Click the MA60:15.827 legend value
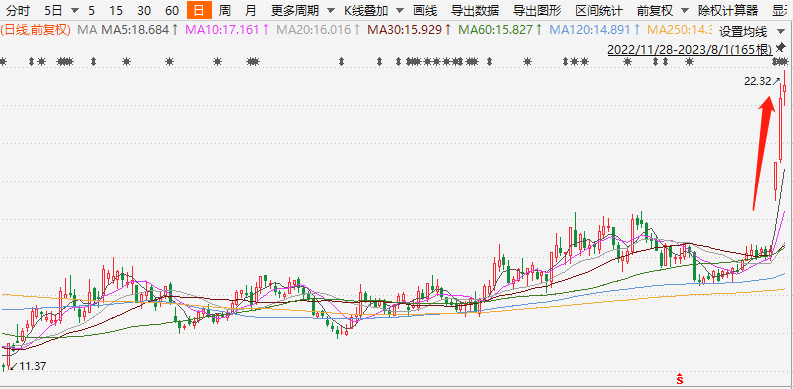Screen dimensions: 793x389 click(501, 30)
